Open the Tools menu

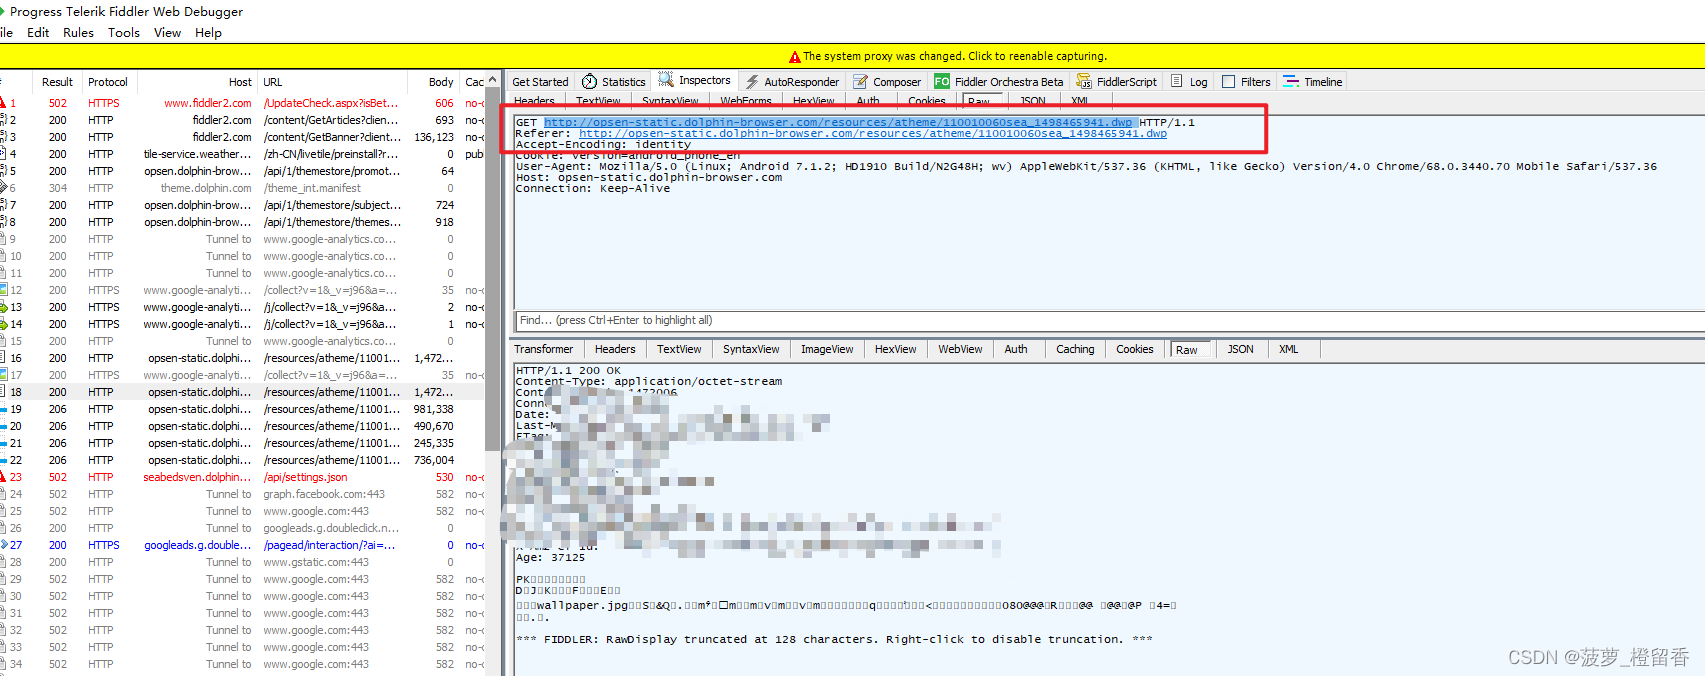pos(124,33)
